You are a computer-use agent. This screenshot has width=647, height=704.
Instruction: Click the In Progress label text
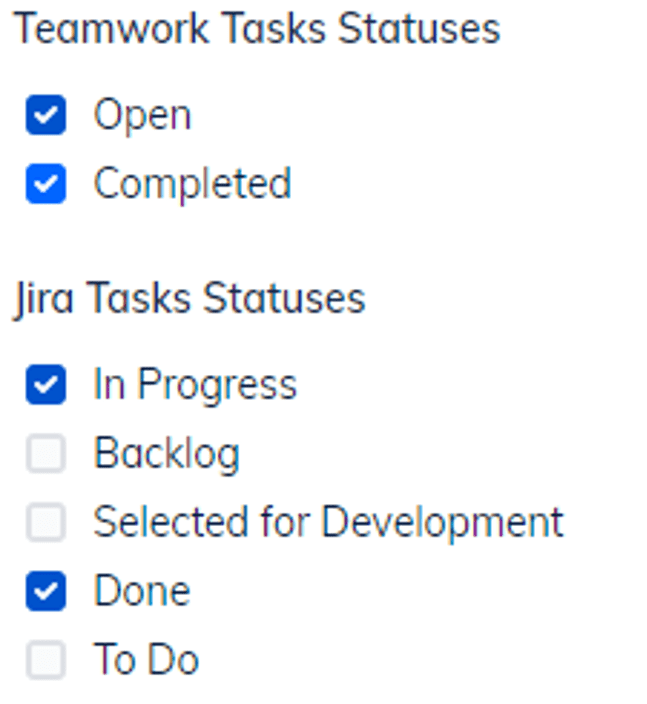pos(195,386)
